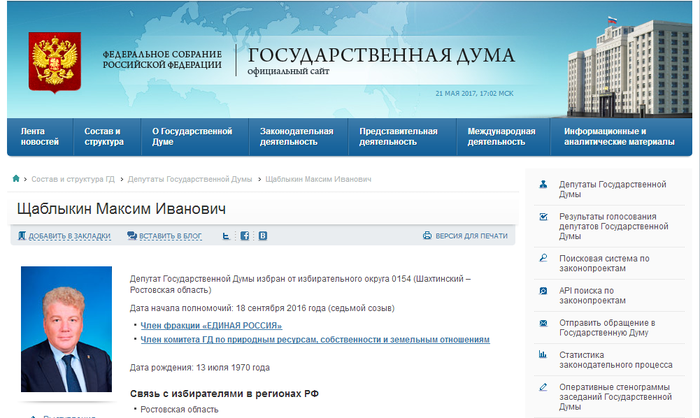The width and height of the screenshot is (700, 418).
Task: Open Версия для печати link
Action: [x=471, y=236]
